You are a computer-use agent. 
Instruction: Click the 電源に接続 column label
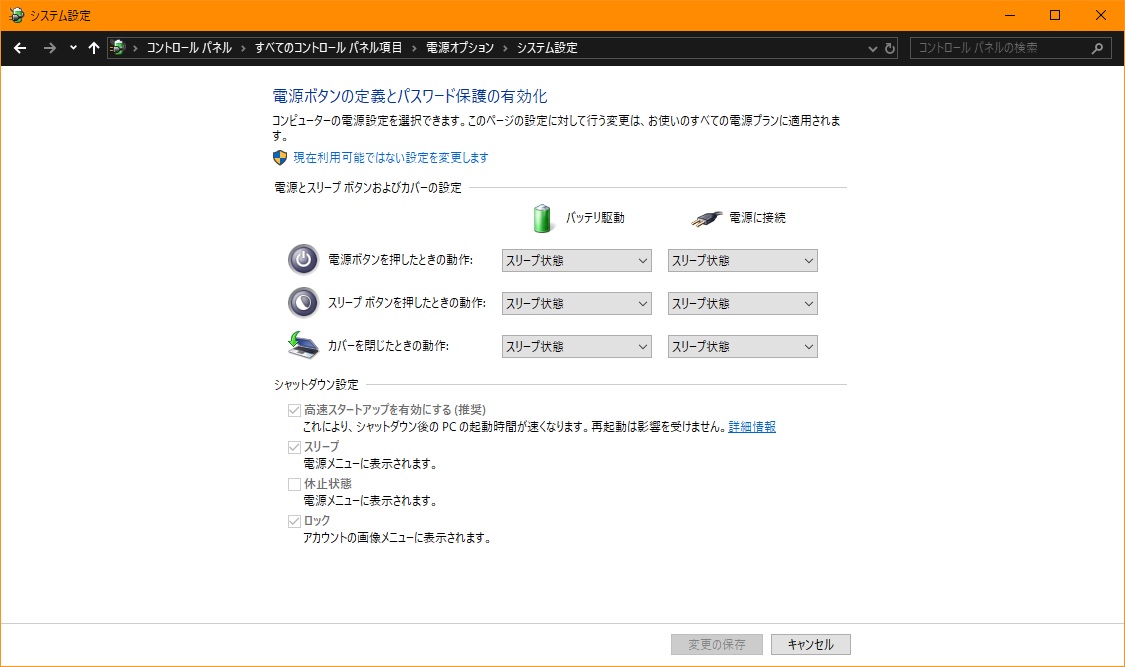click(757, 218)
